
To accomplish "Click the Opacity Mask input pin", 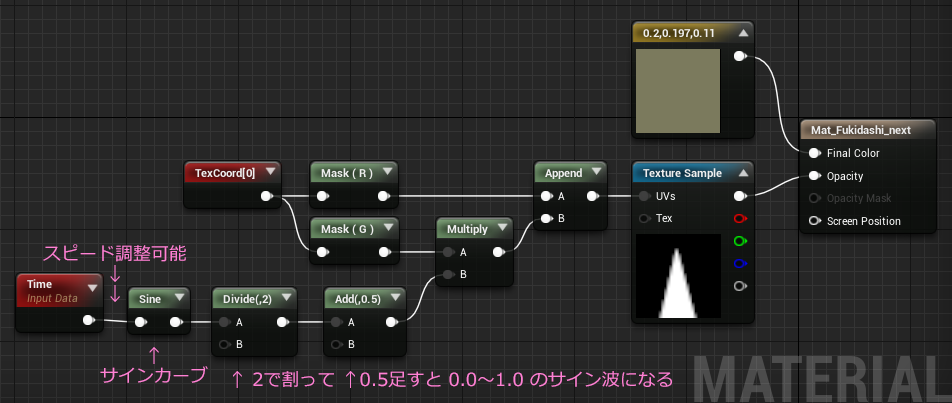I will 814,198.
